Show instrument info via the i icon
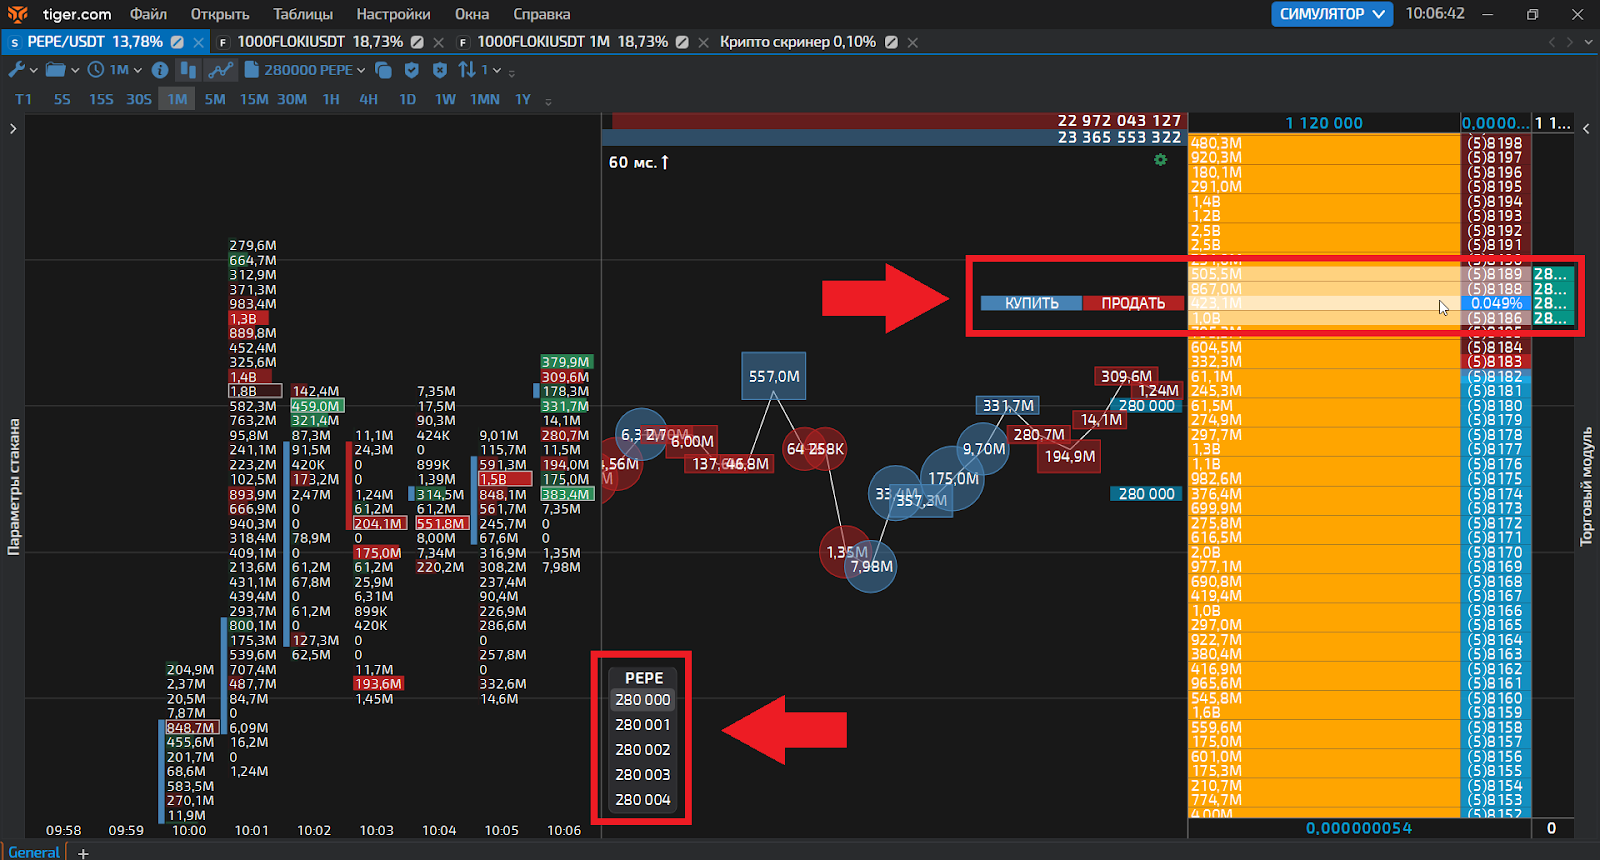 click(x=160, y=70)
